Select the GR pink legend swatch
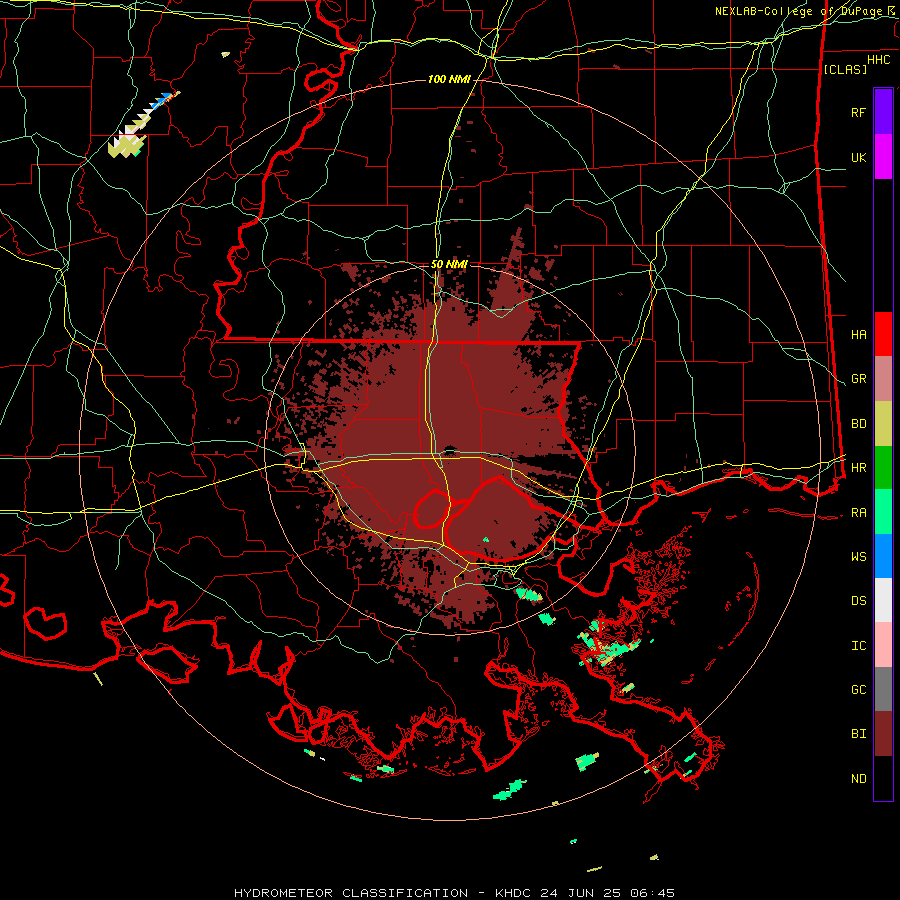The image size is (900, 900). [x=883, y=379]
